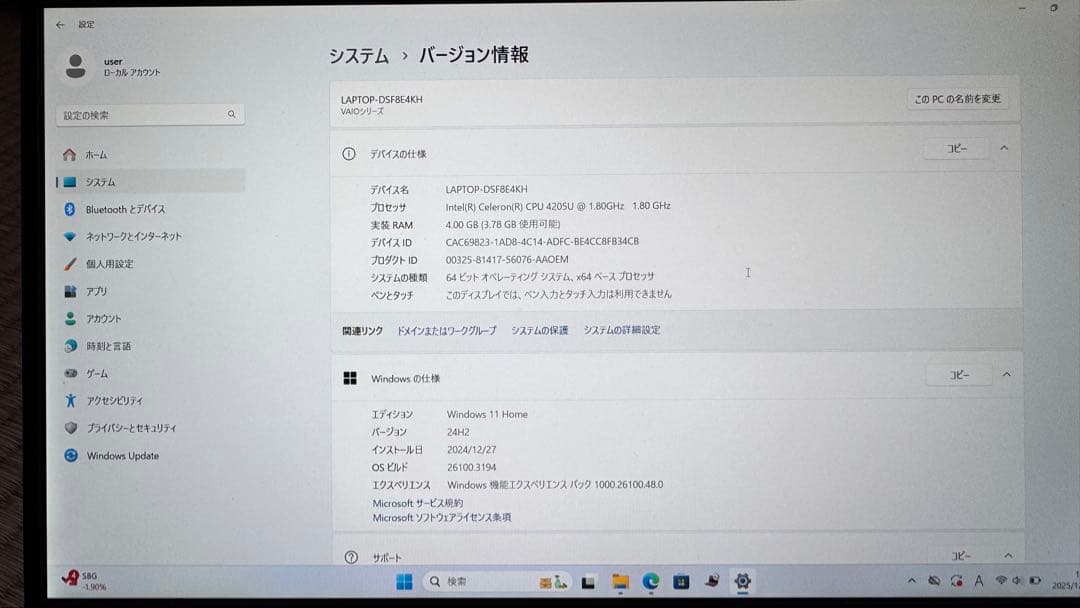This screenshot has height=608, width=1080.
Task: Open システムの詳細設定 link
Action: click(622, 330)
